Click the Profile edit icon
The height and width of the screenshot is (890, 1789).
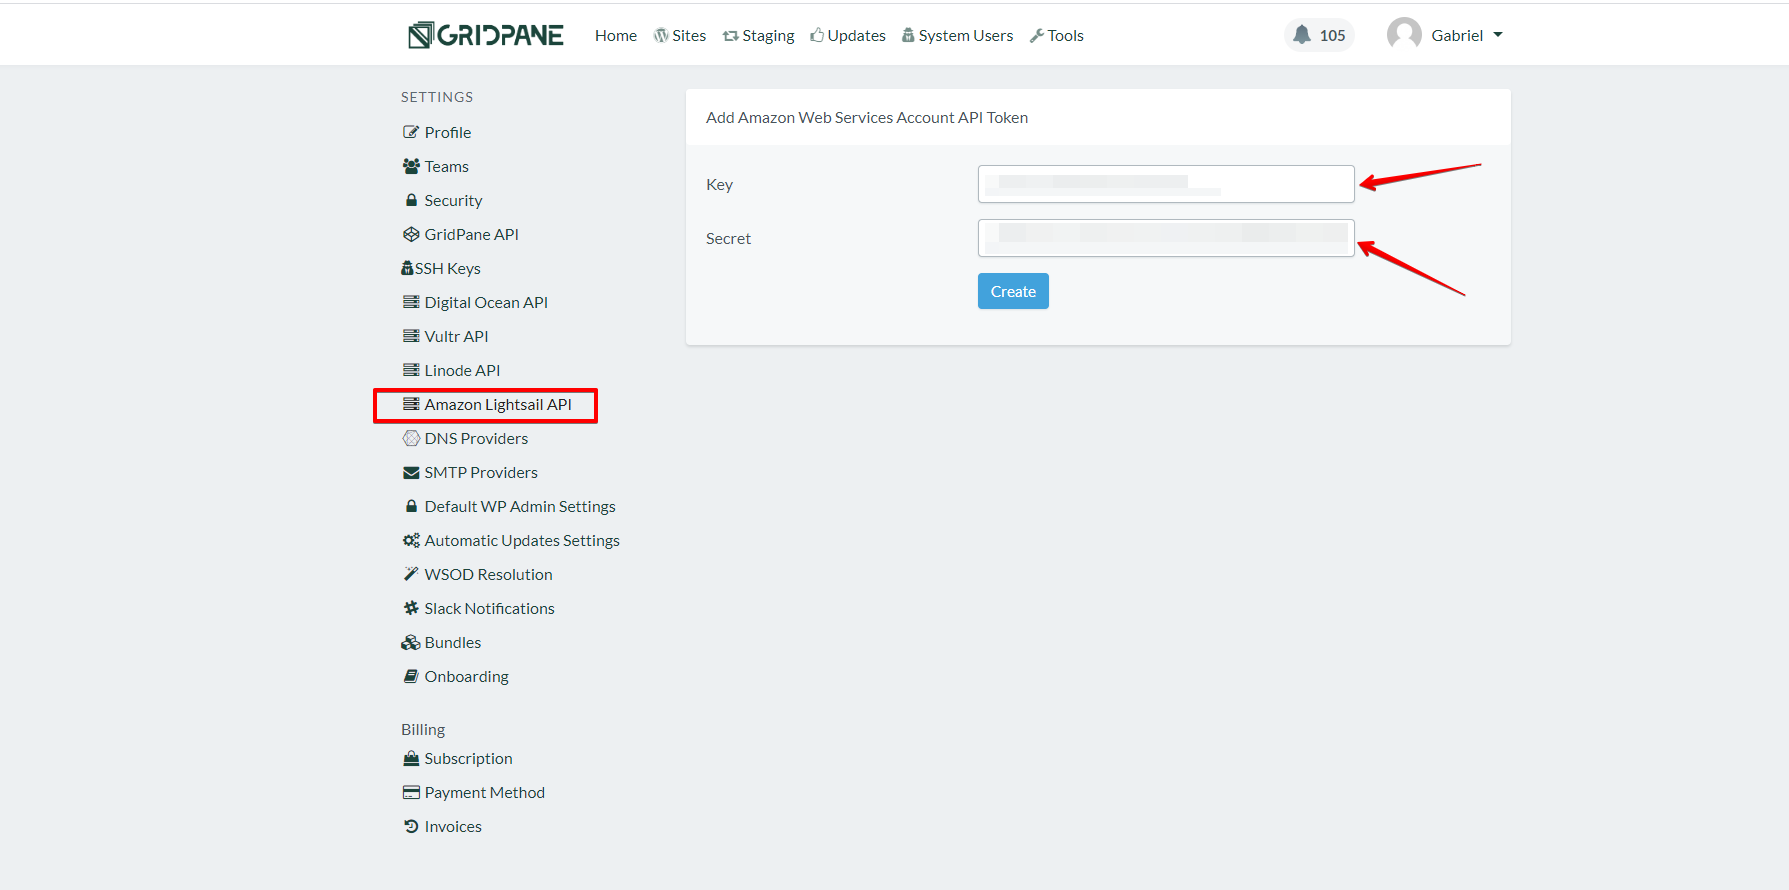[411, 132]
